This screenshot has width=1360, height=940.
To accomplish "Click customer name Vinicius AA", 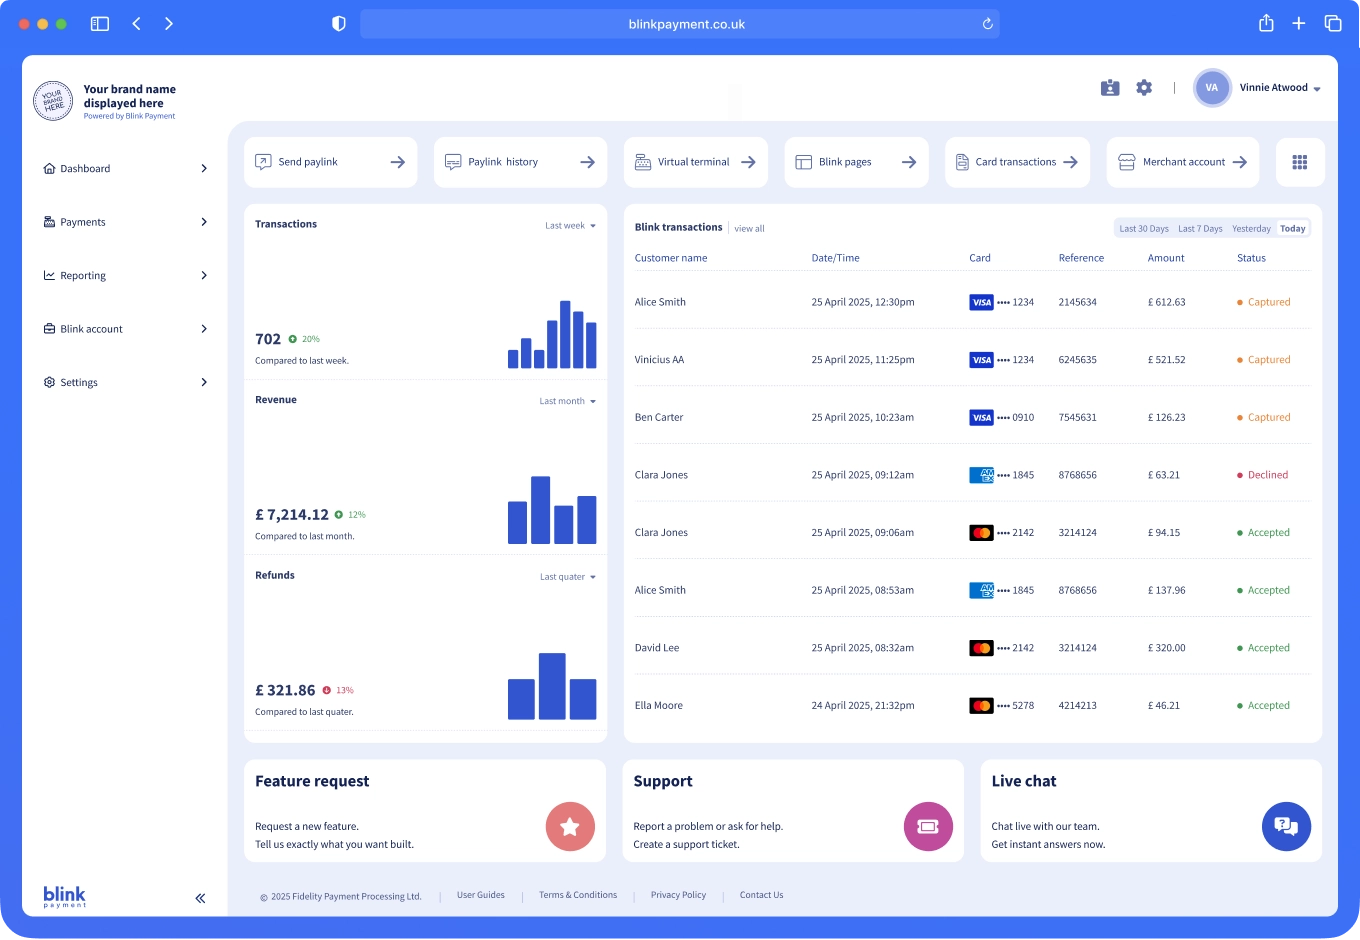I will [659, 360].
